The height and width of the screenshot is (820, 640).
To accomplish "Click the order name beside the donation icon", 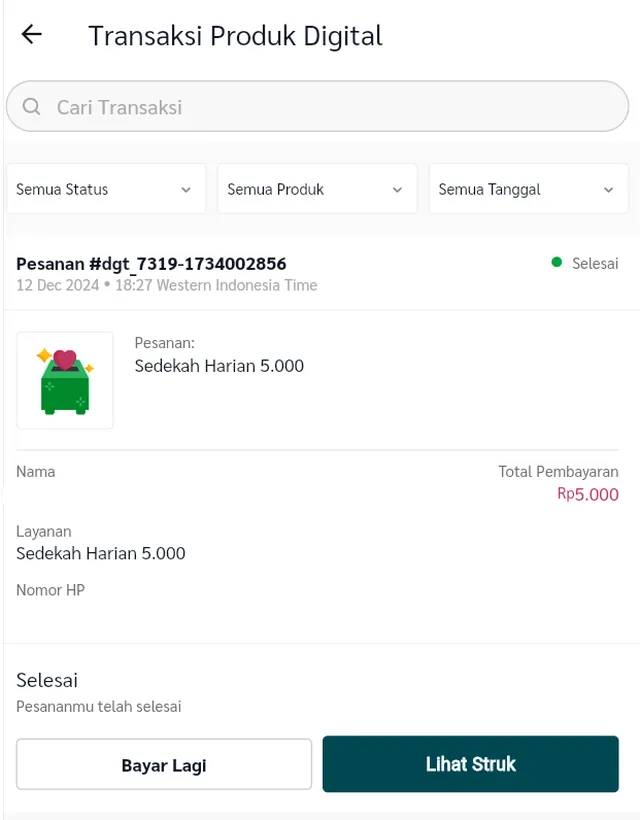I will 219,366.
